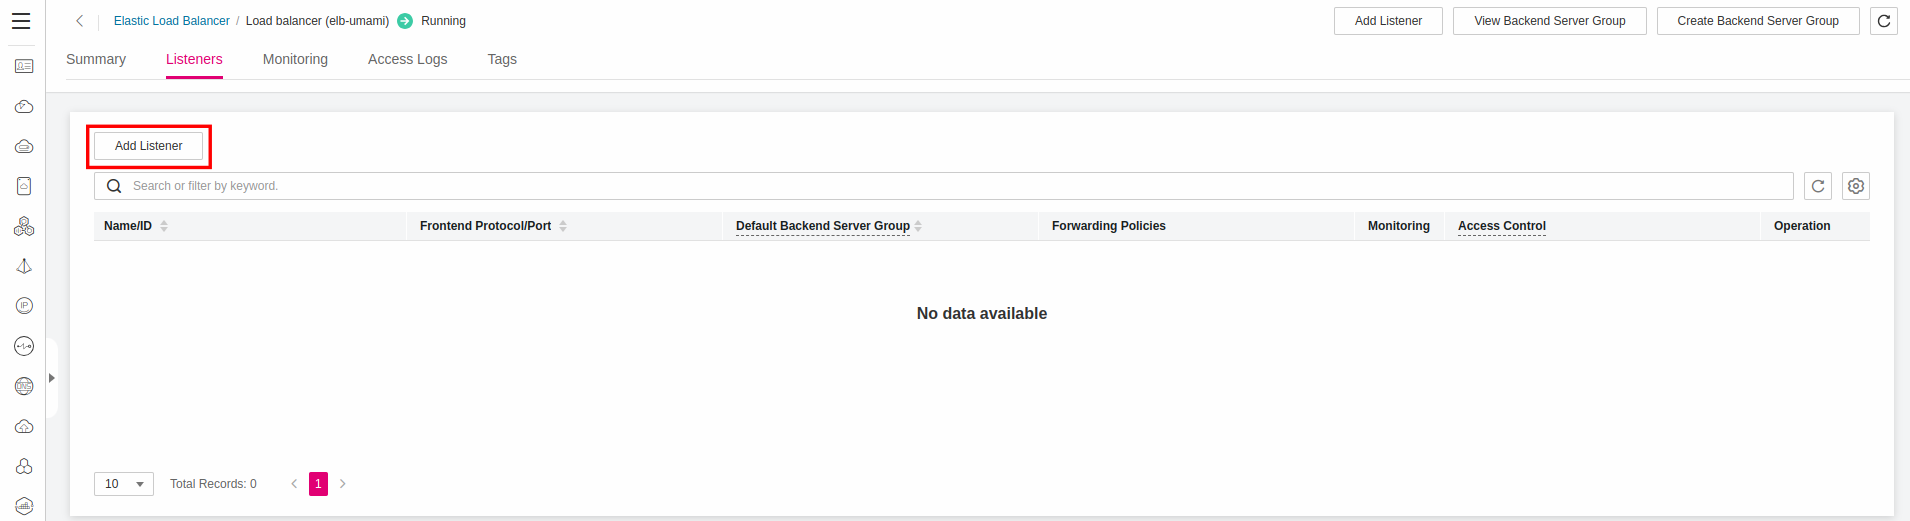Refresh the listeners table next to search
The height and width of the screenshot is (521, 1910).
click(1818, 186)
